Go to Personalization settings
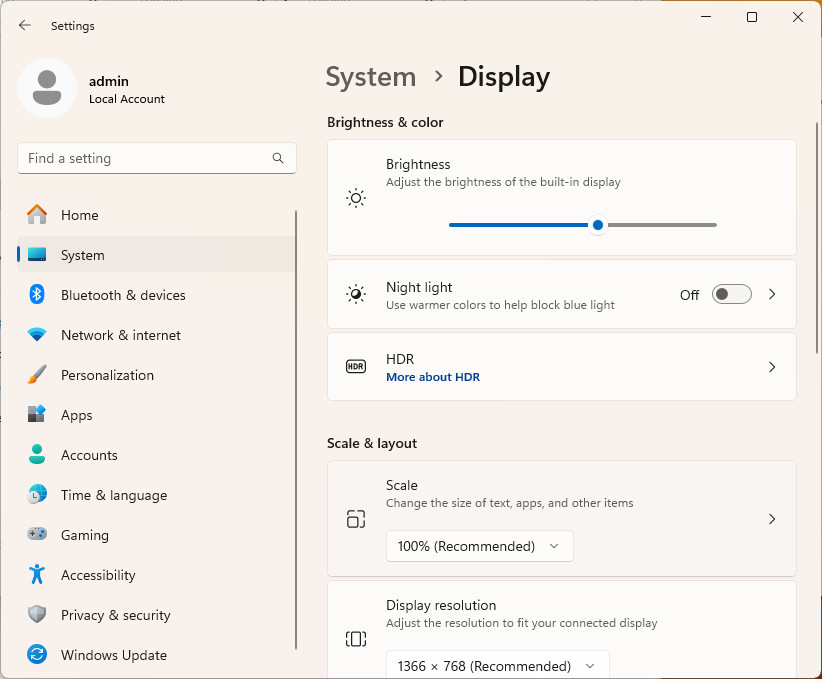 156,375
